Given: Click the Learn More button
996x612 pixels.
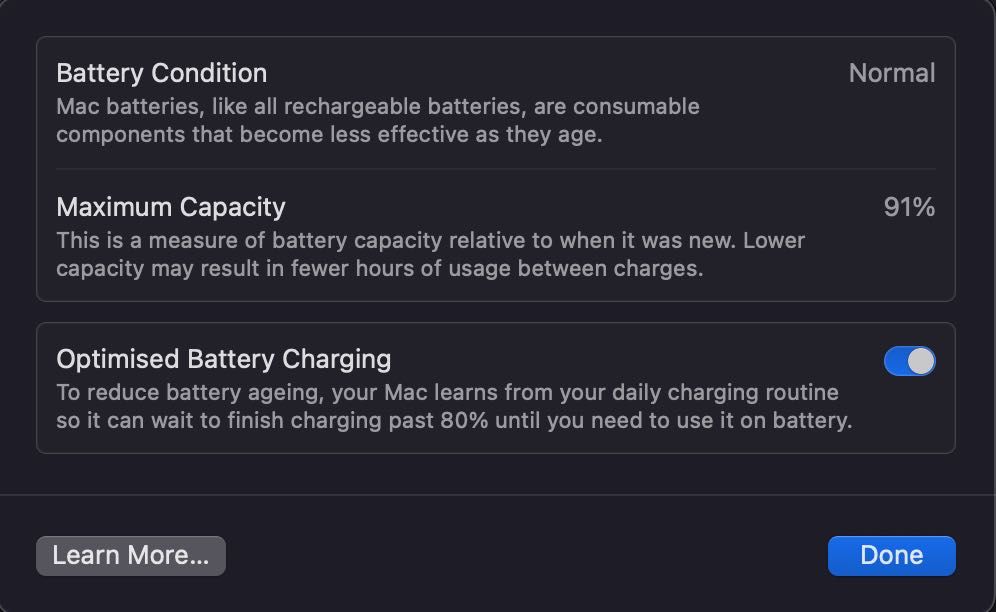Looking at the screenshot, I should click(131, 556).
